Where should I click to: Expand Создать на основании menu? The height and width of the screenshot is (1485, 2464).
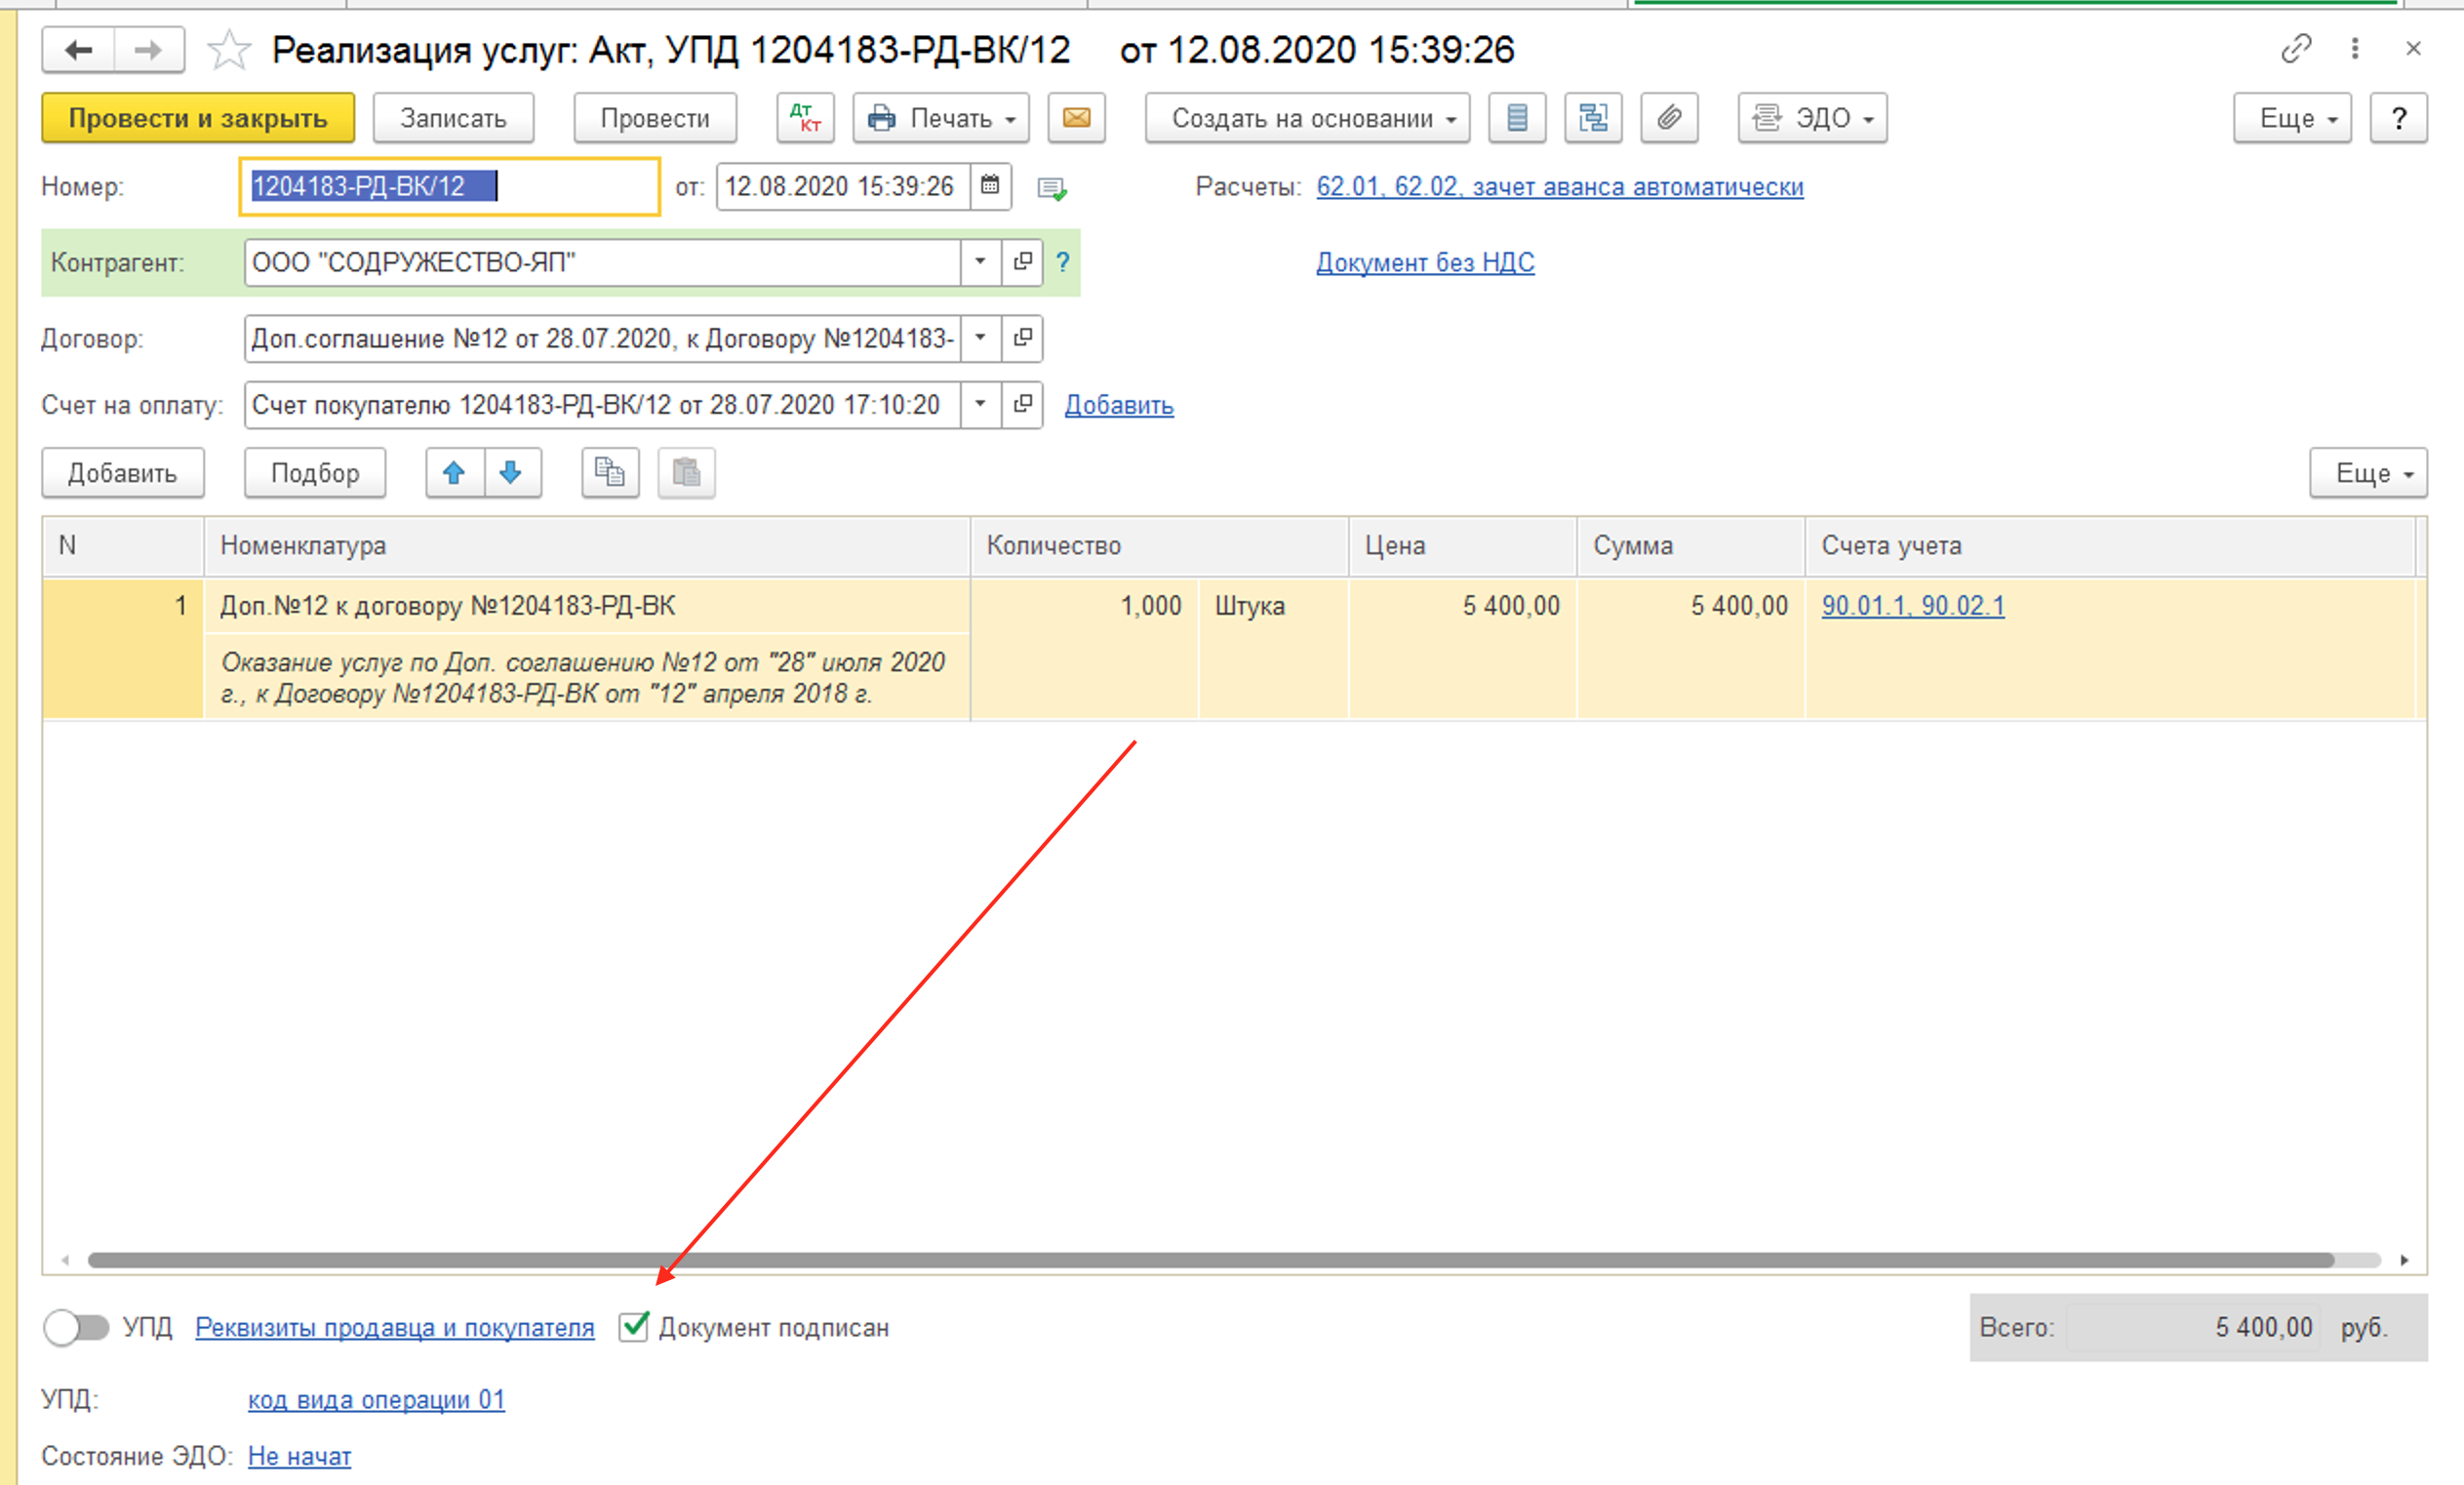click(x=1306, y=118)
